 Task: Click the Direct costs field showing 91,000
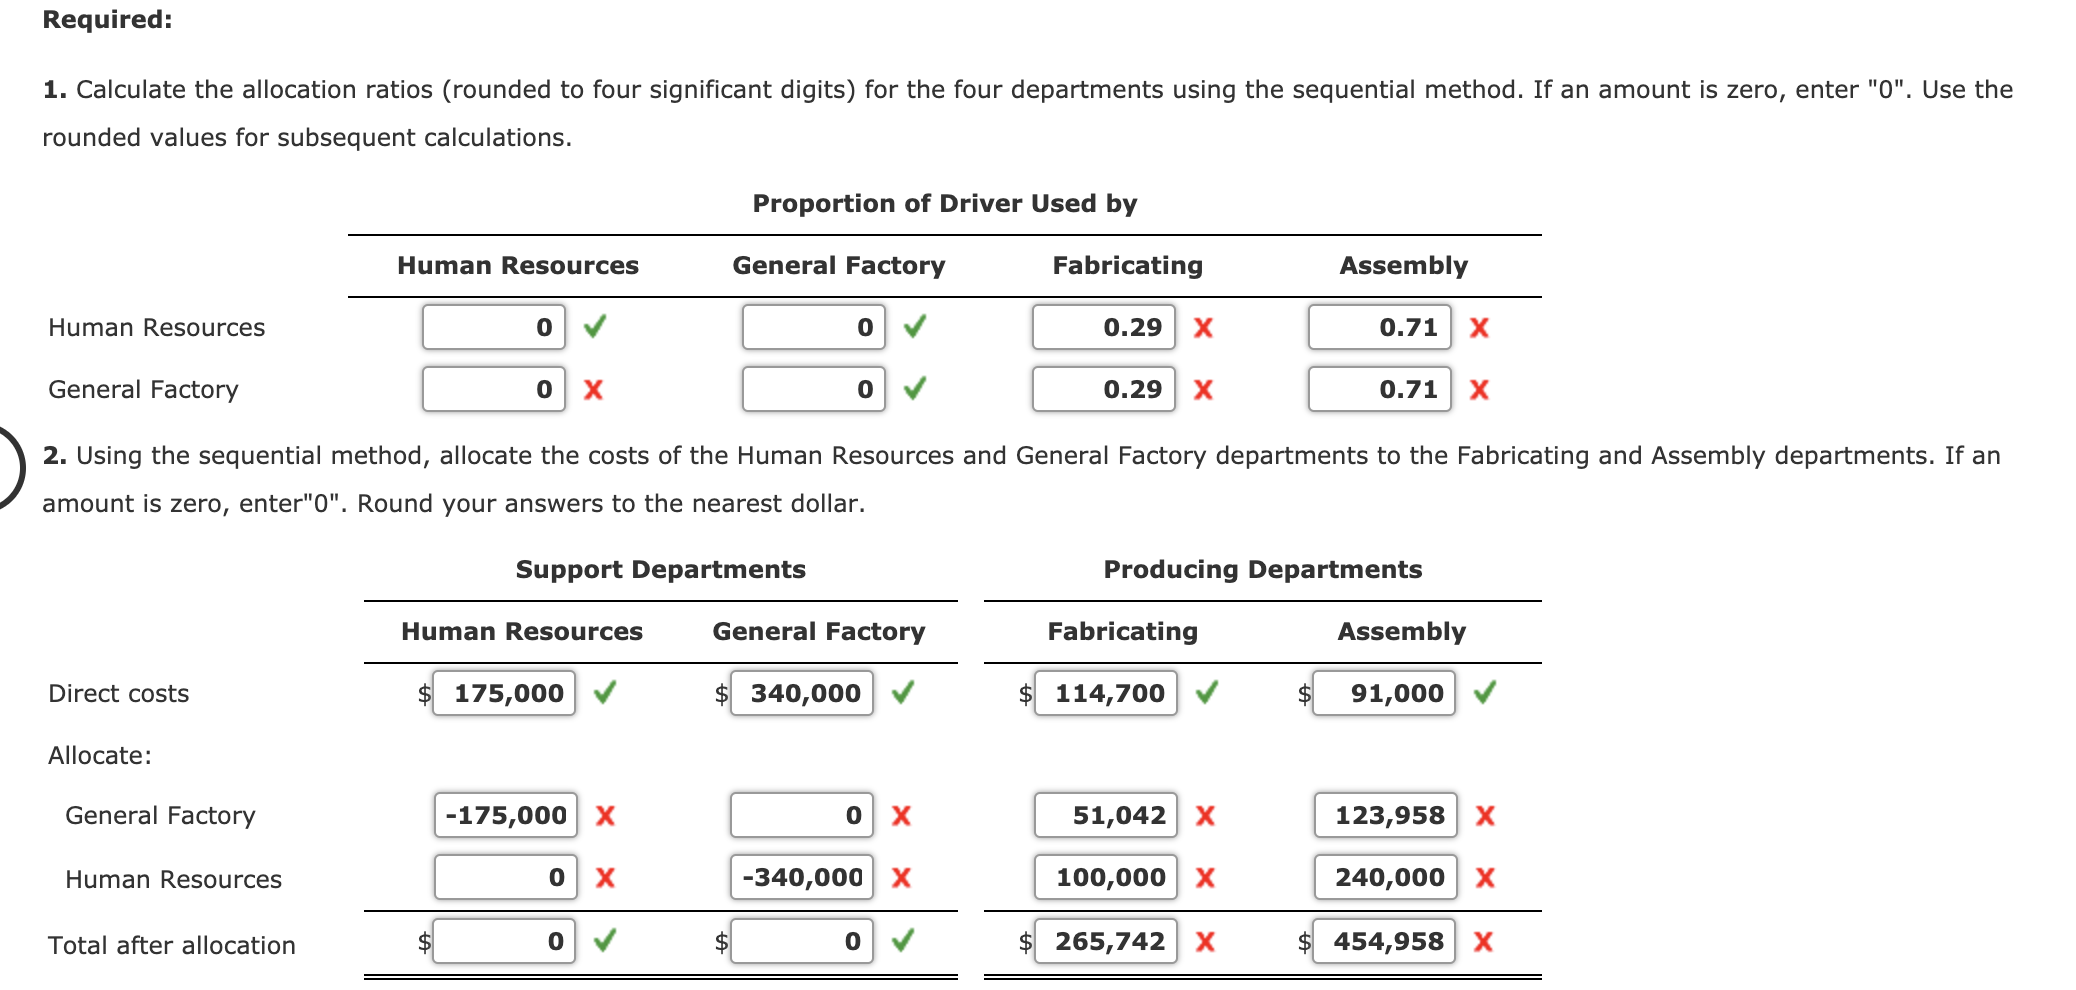pos(1384,692)
